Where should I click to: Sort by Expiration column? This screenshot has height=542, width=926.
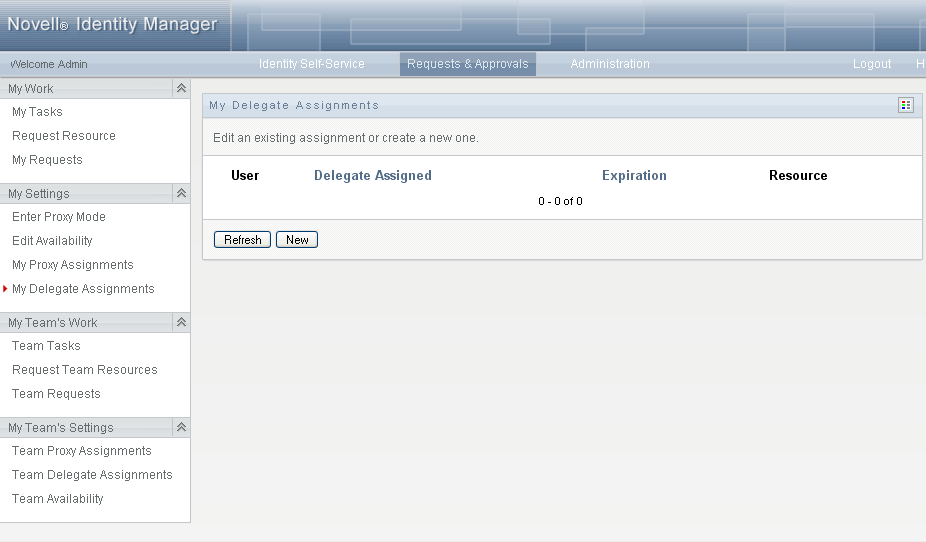coord(634,175)
